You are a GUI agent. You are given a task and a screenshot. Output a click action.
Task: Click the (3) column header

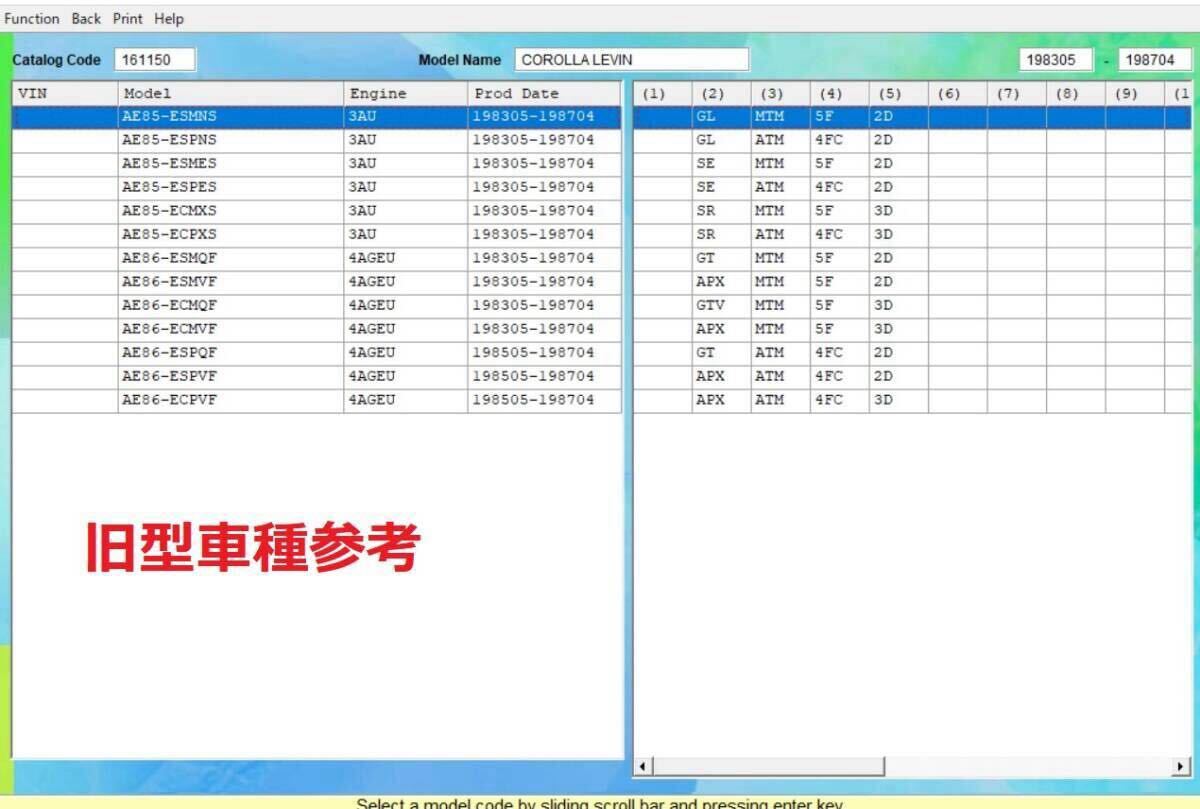780,93
